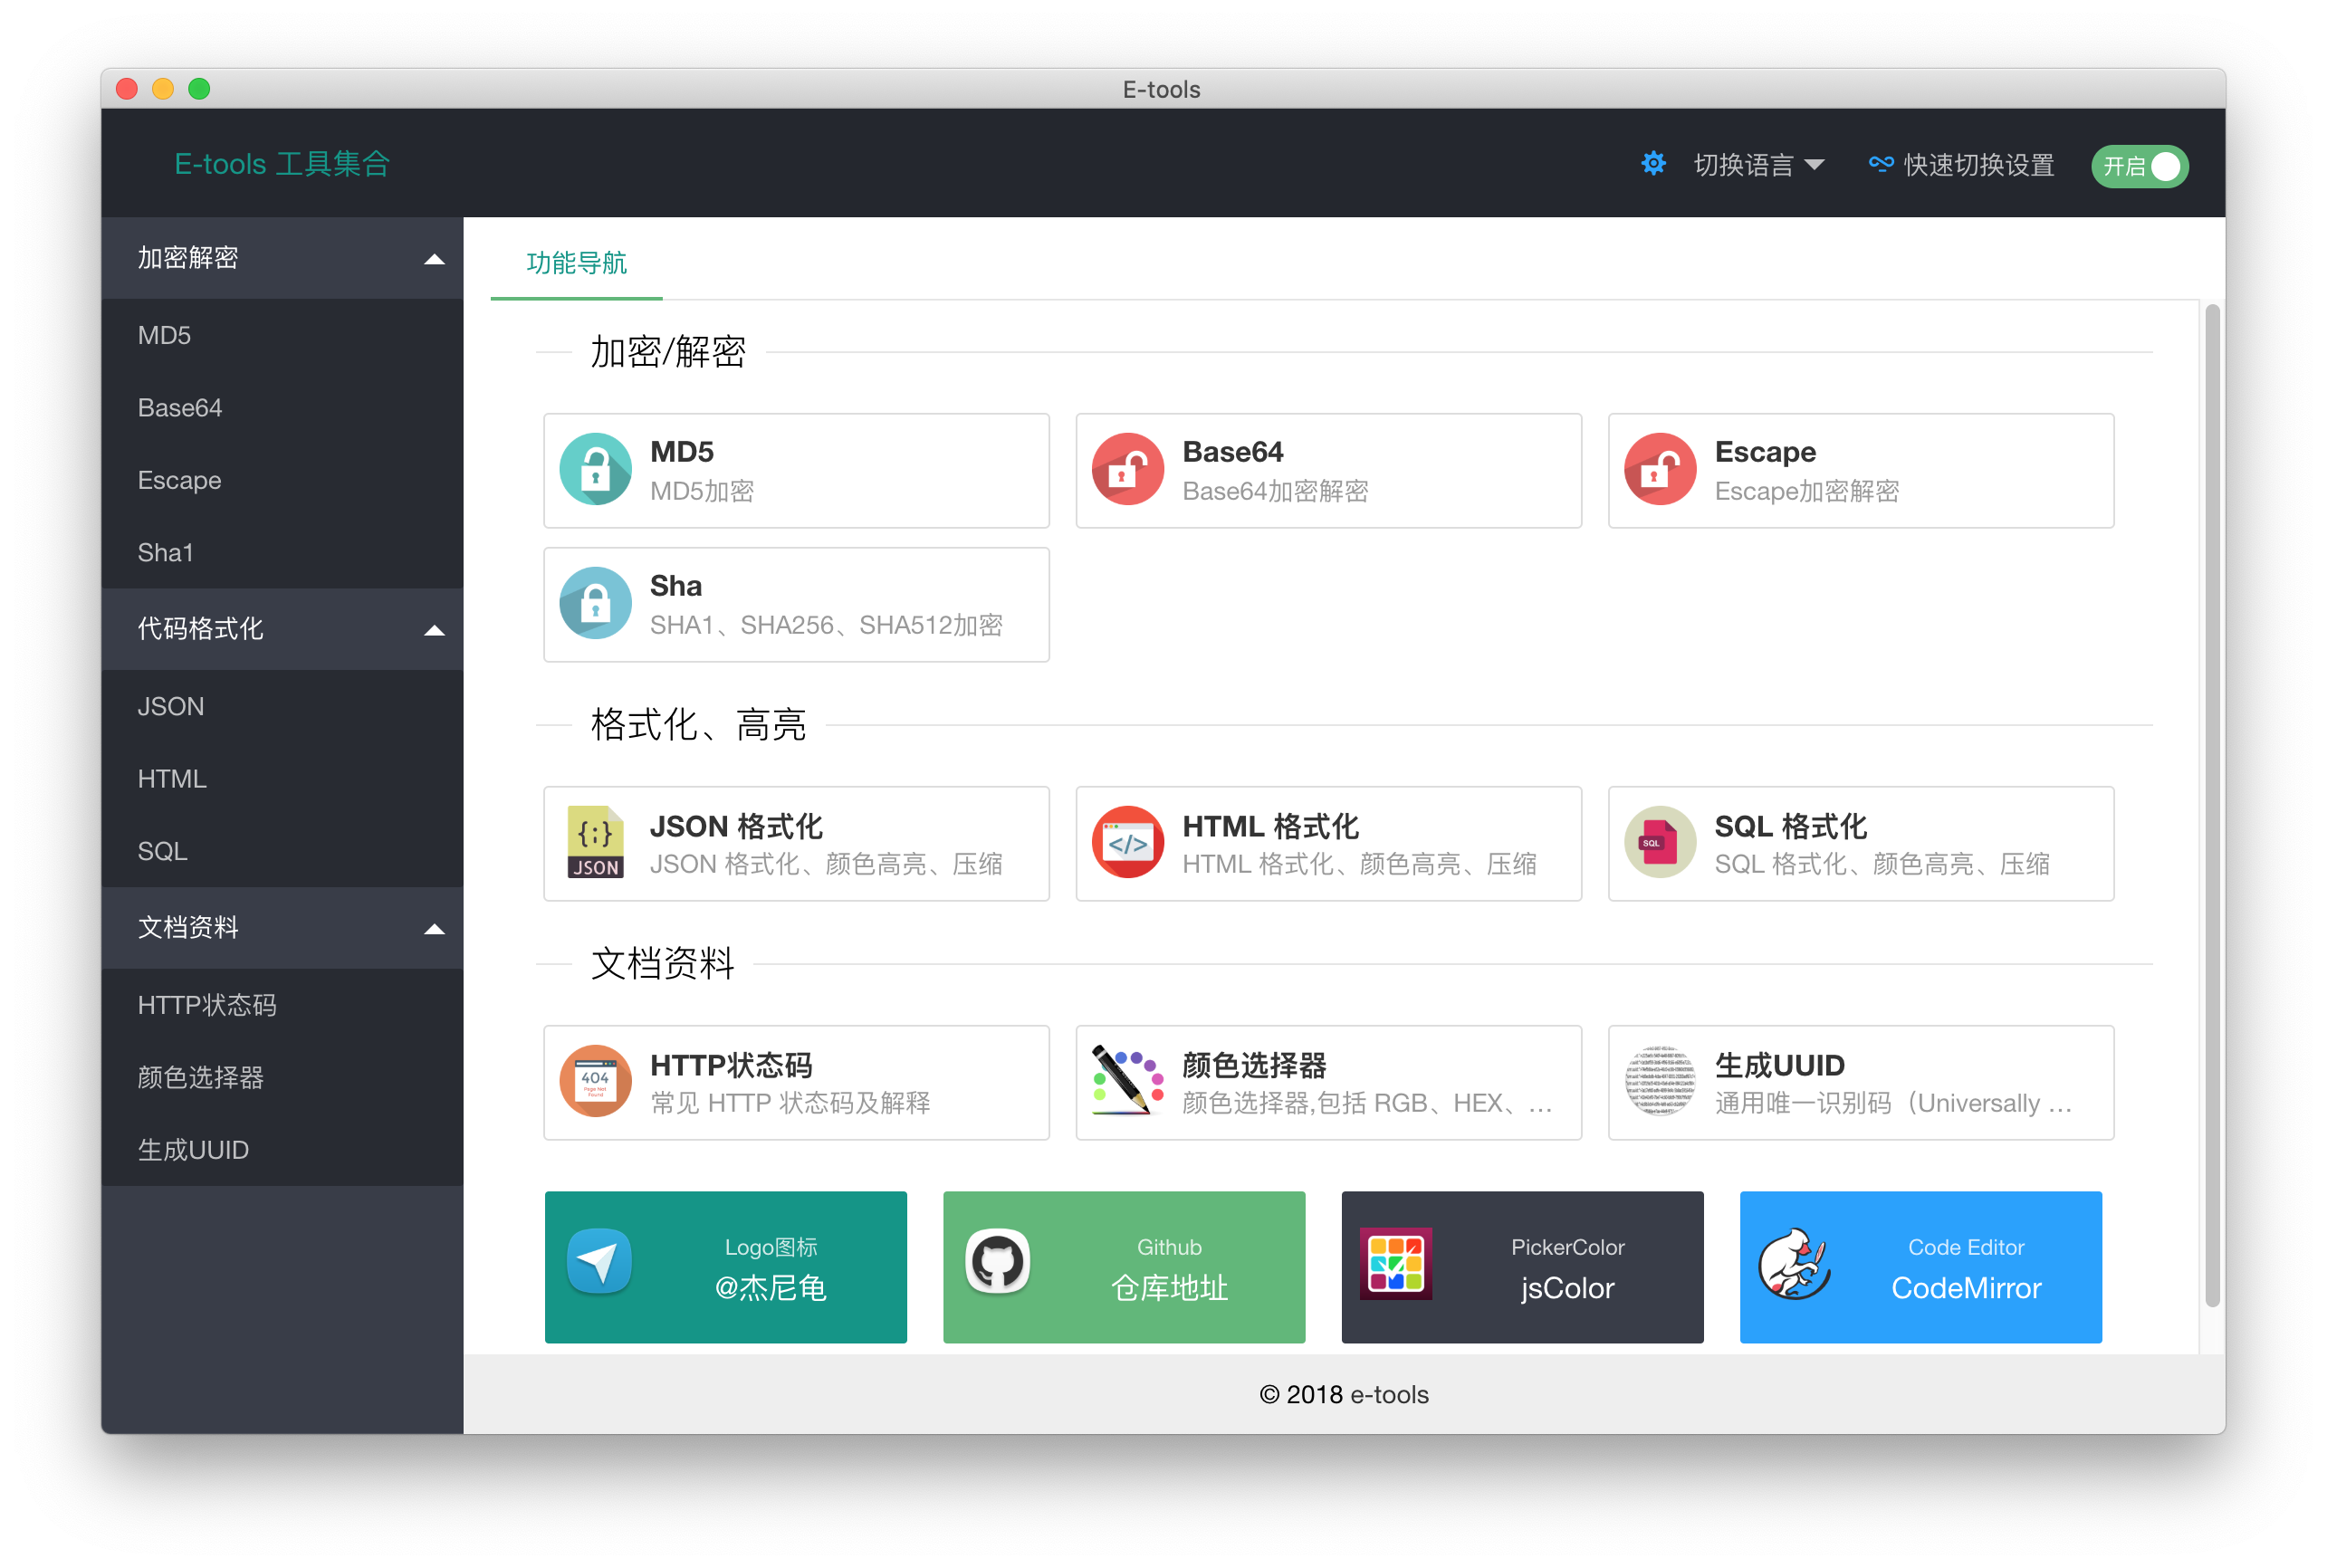Click the © 2018 e-tools footer text

[1343, 1394]
